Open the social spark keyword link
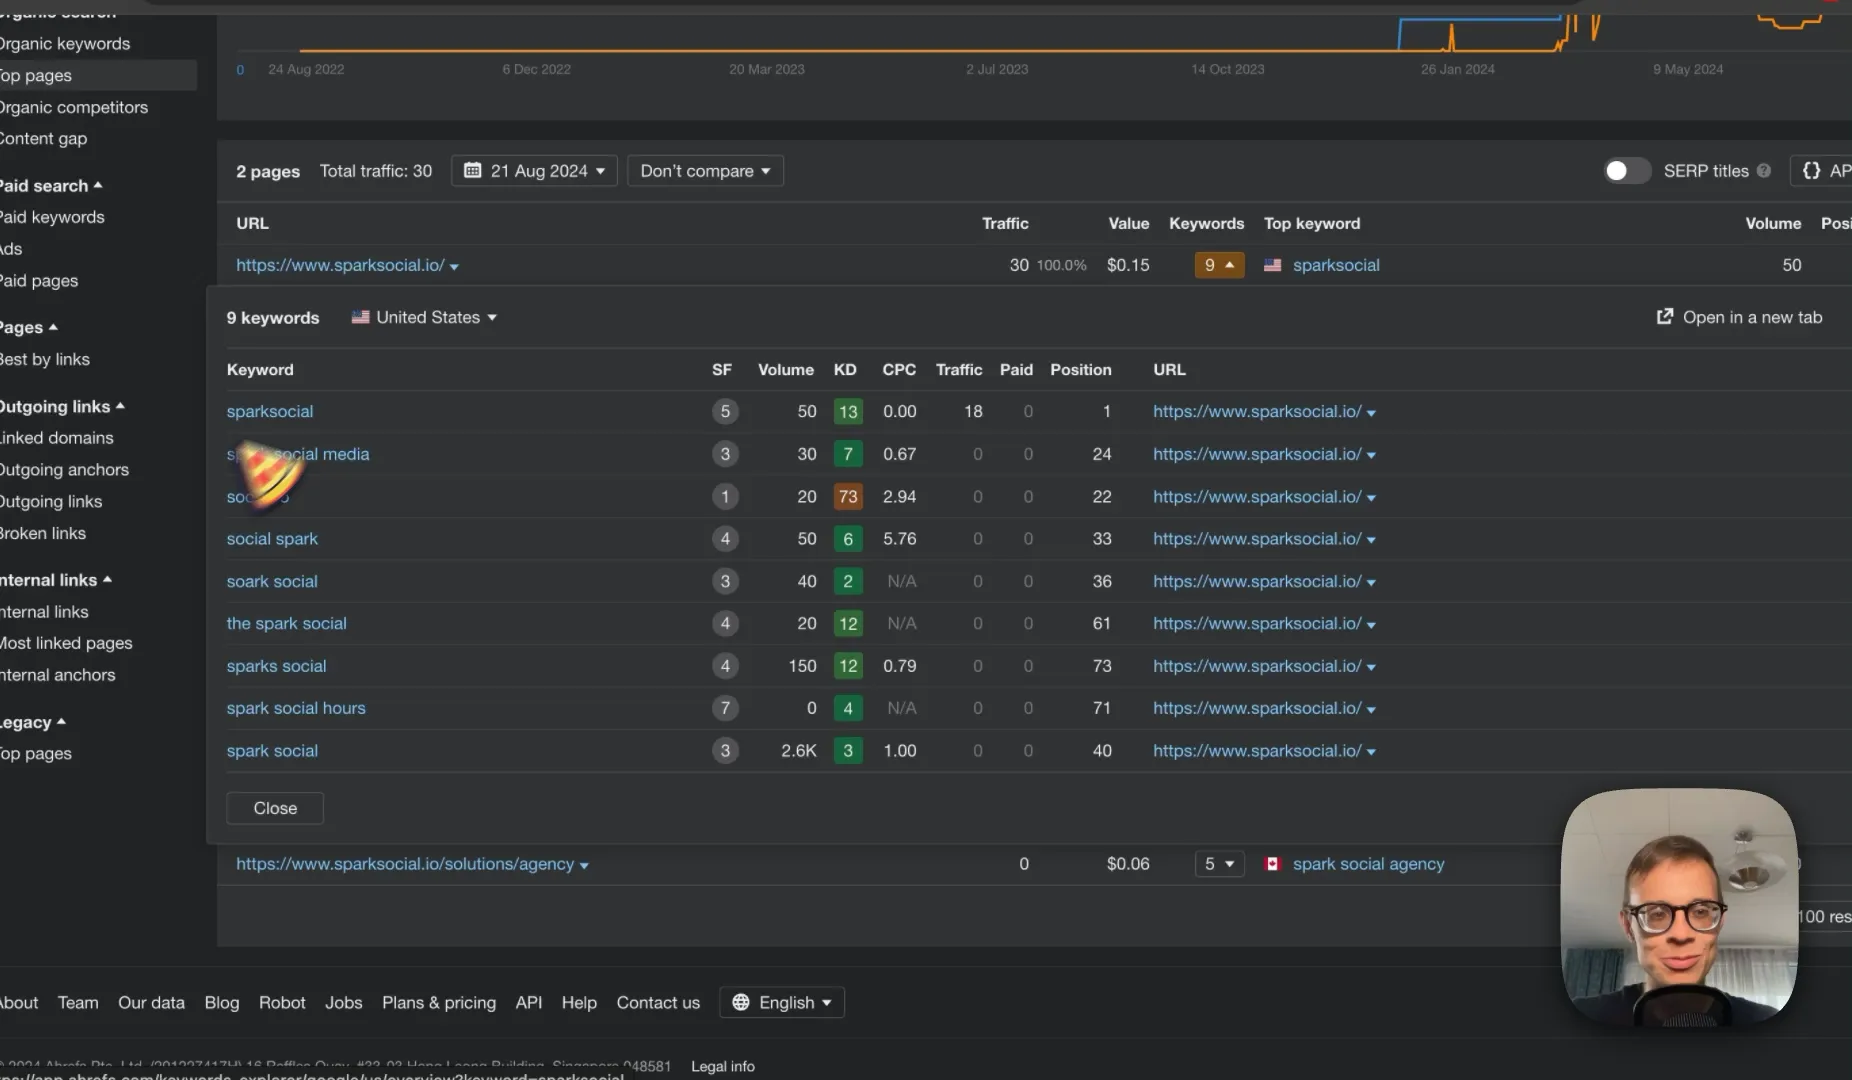 [272, 539]
